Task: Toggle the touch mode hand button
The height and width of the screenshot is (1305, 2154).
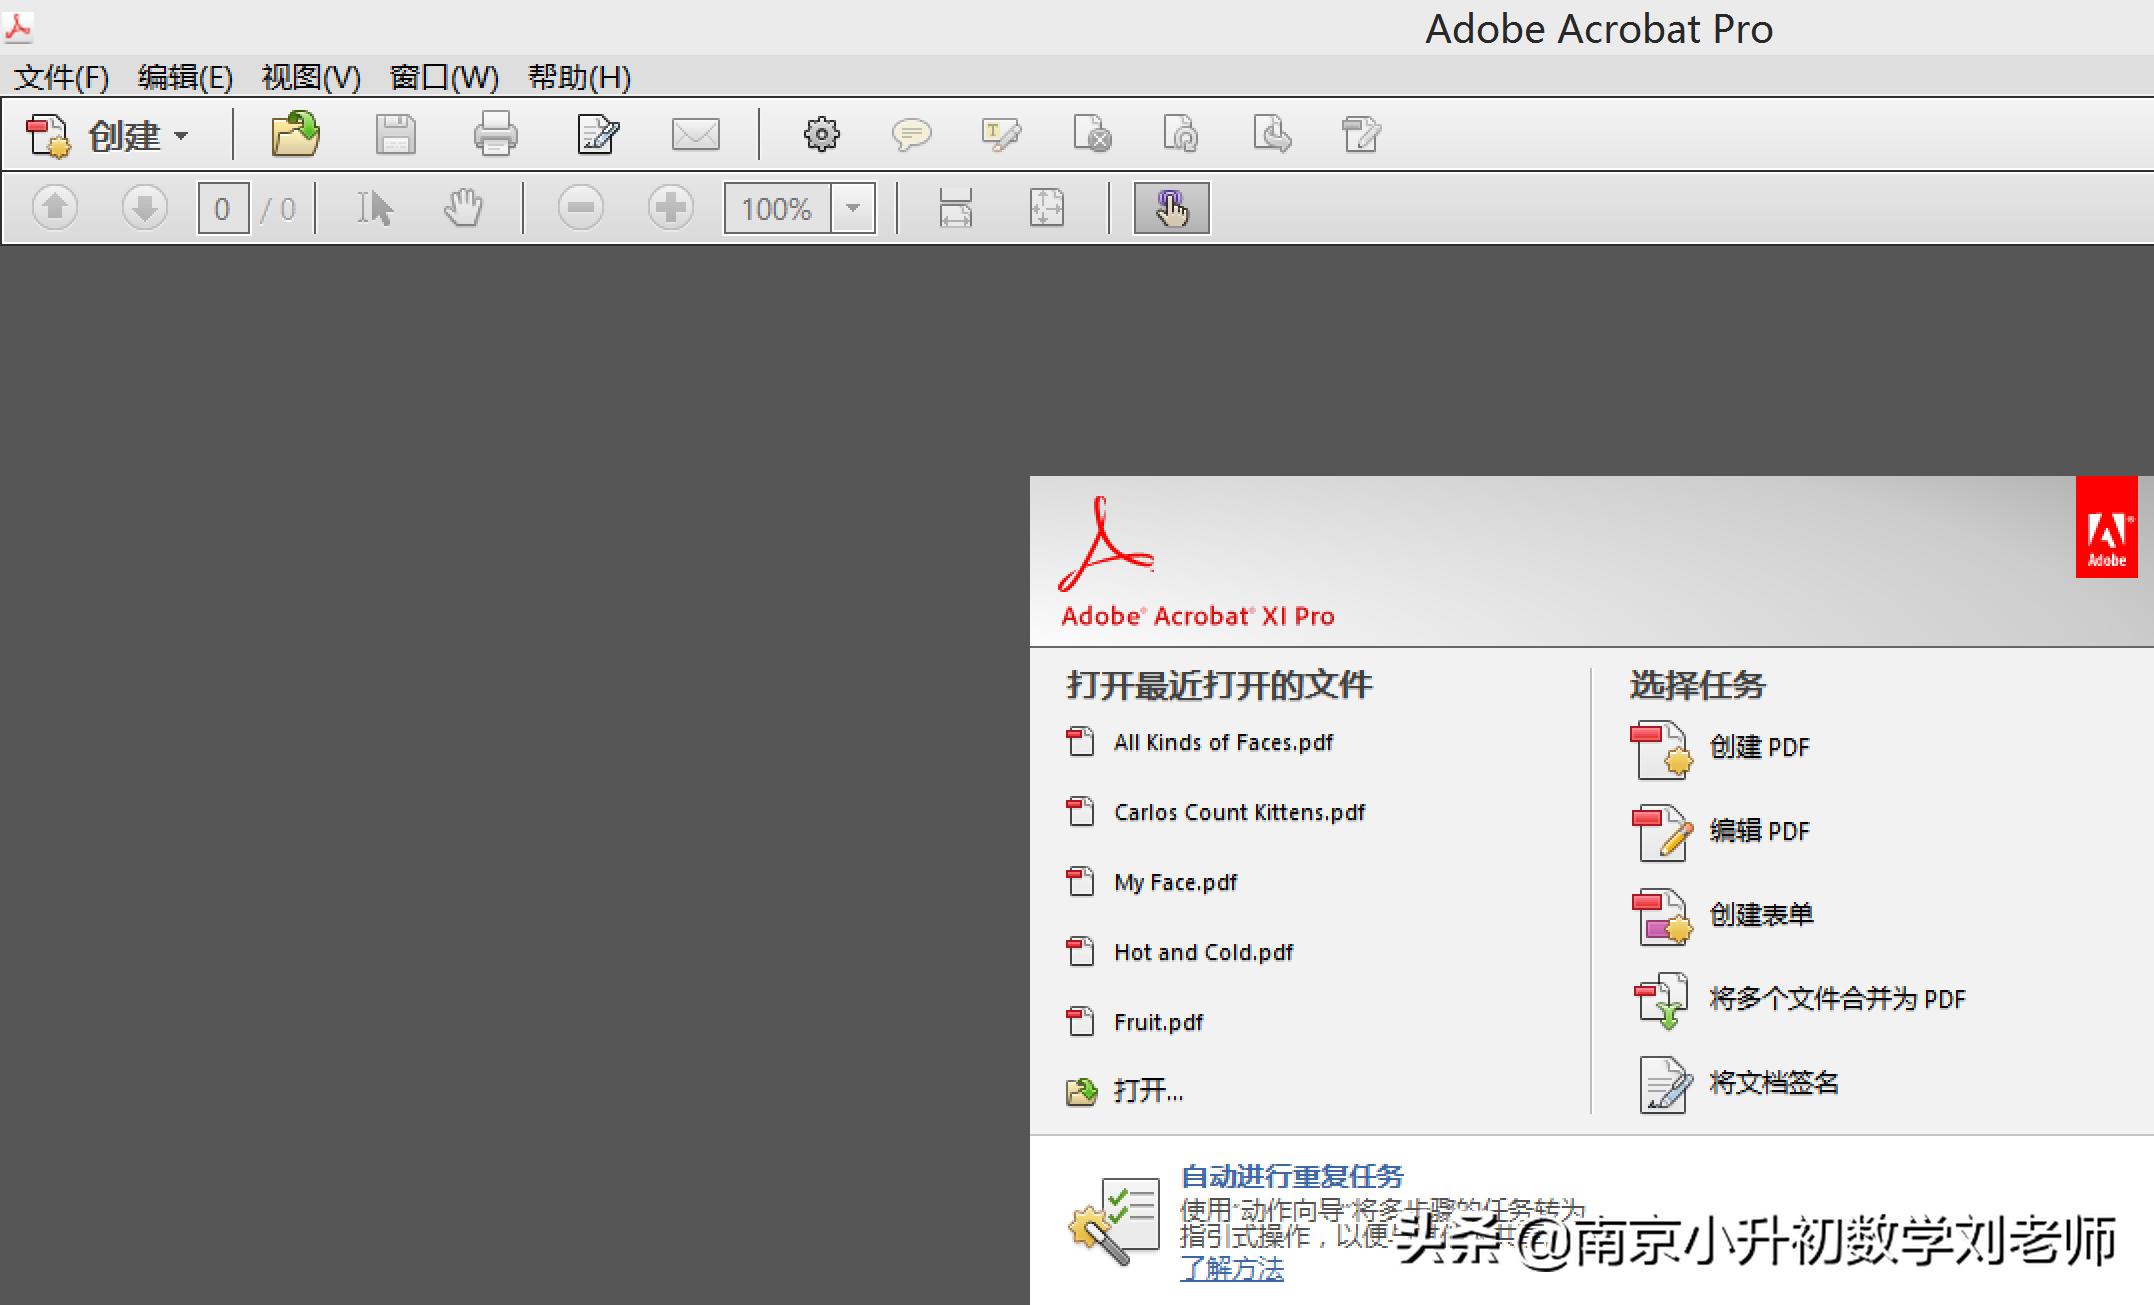Action: pos(1171,208)
